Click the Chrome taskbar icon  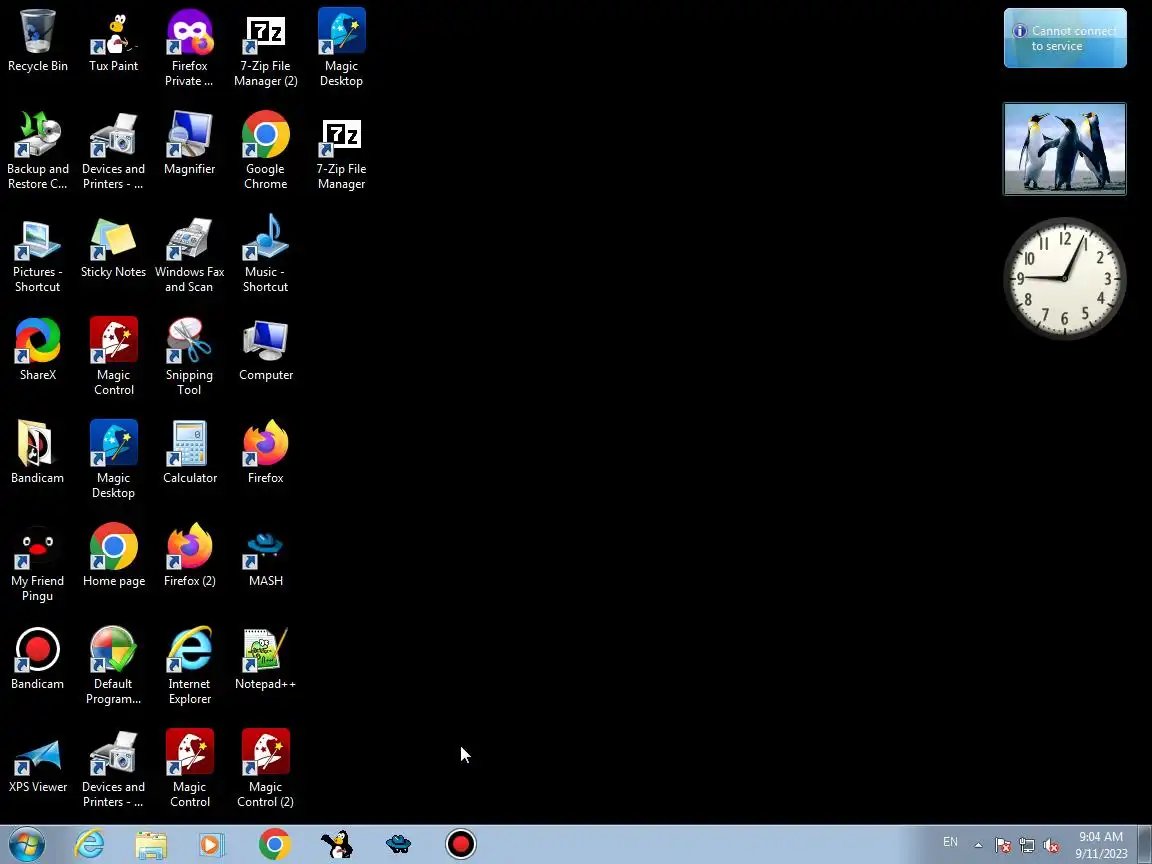point(274,844)
